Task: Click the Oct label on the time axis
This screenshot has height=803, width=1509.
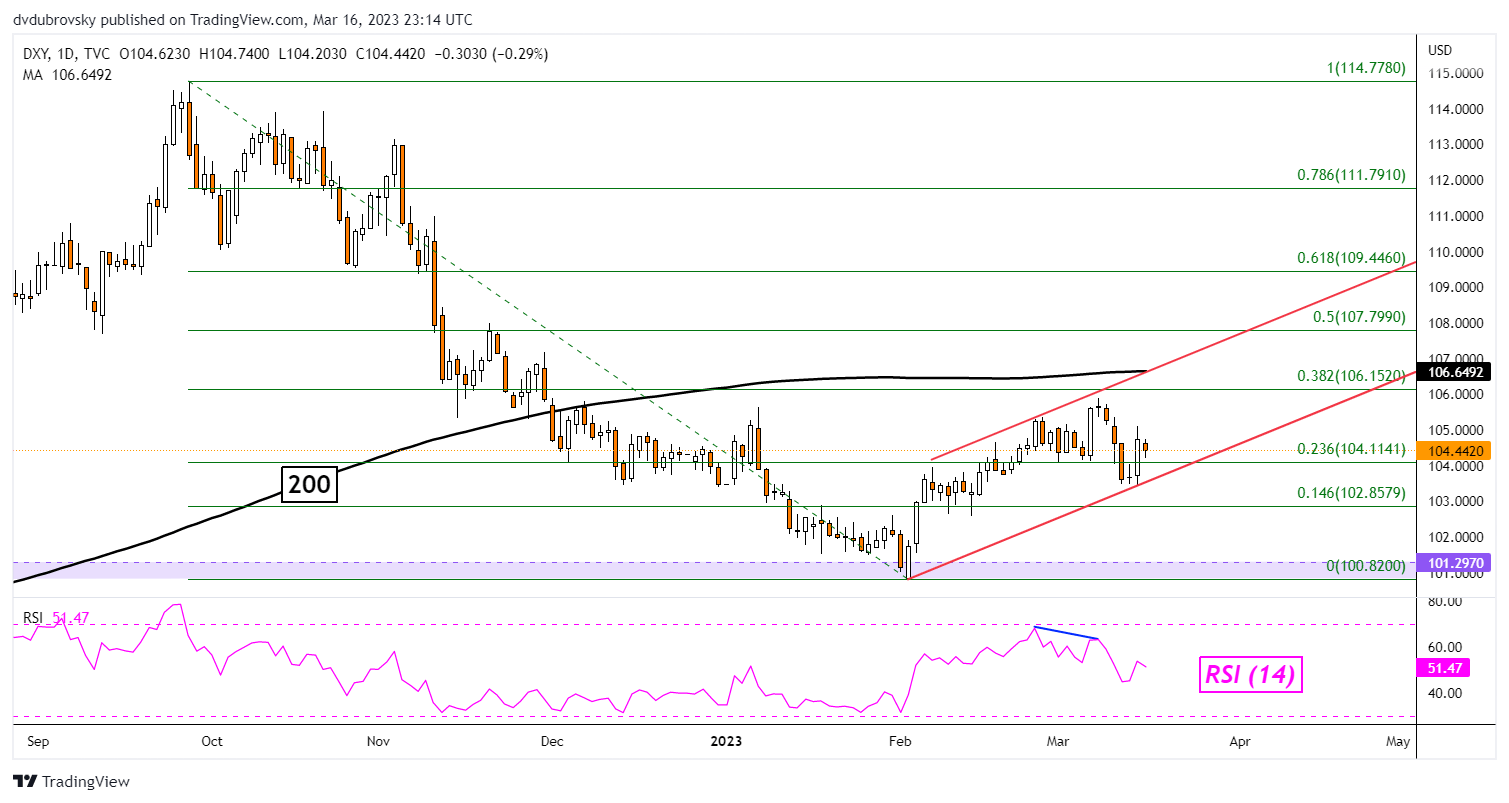Action: (212, 742)
